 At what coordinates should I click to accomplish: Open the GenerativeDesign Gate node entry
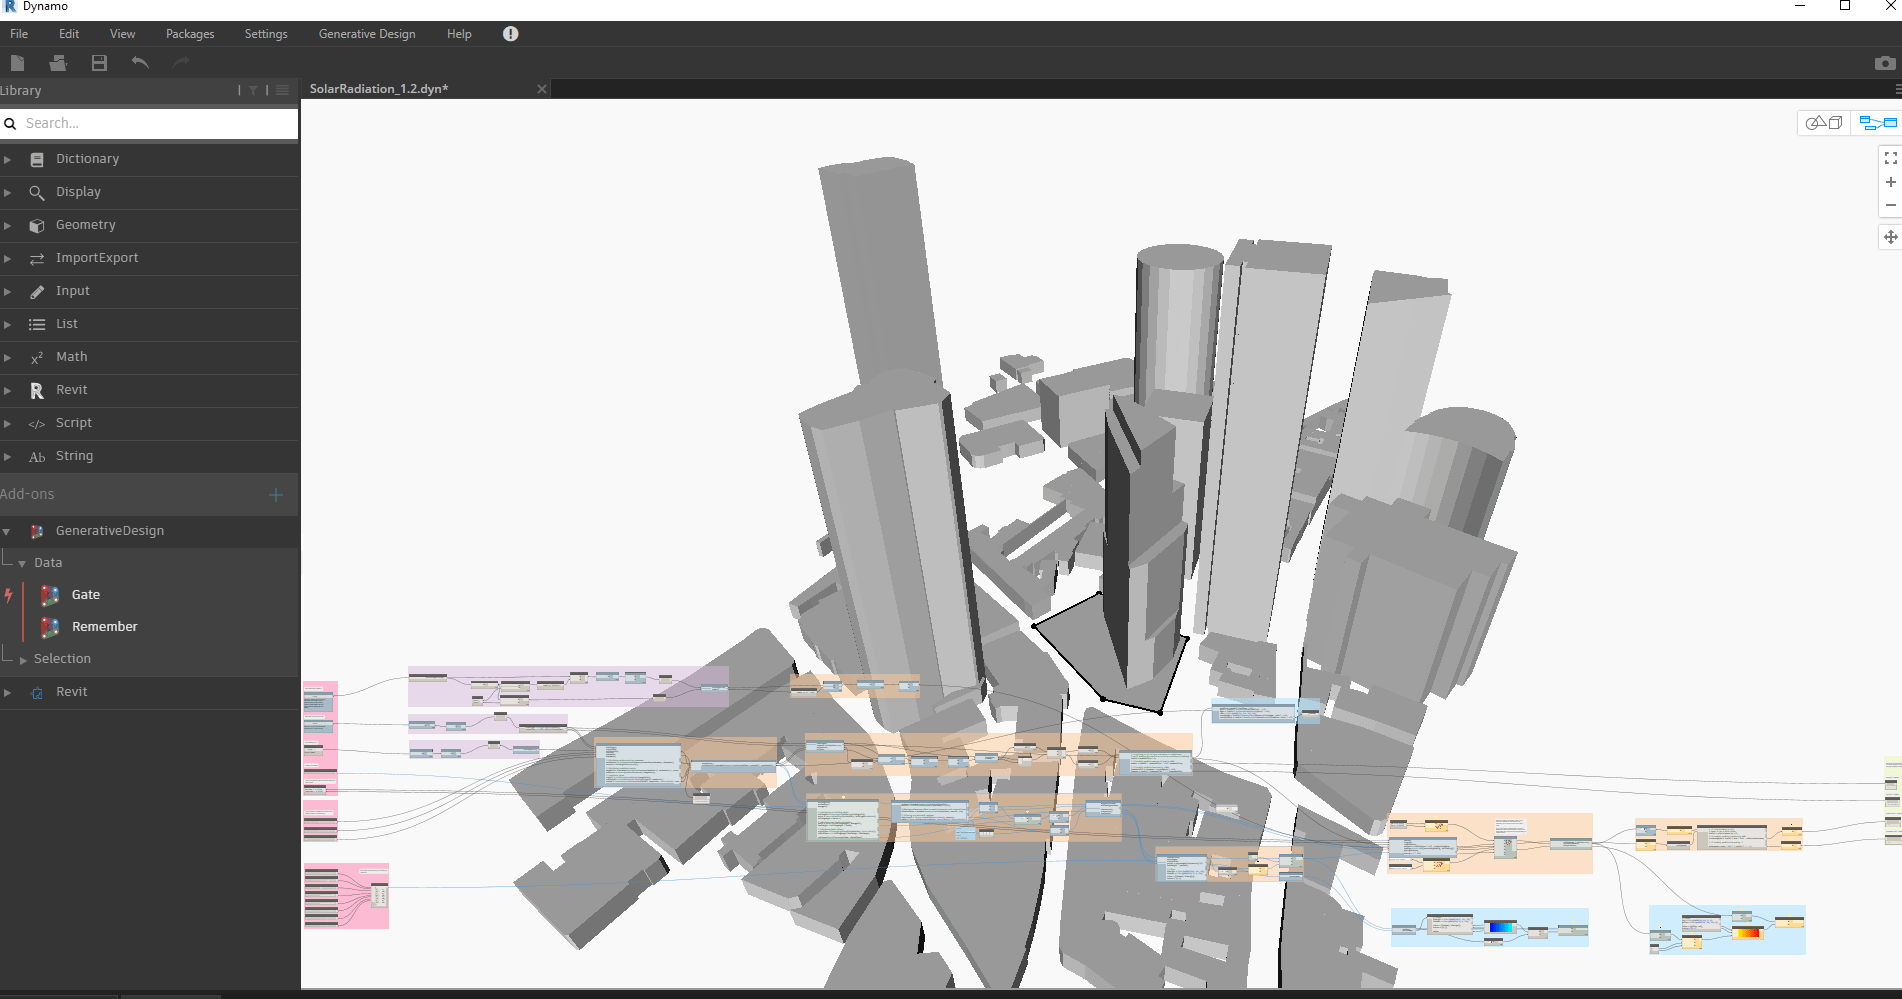86,594
